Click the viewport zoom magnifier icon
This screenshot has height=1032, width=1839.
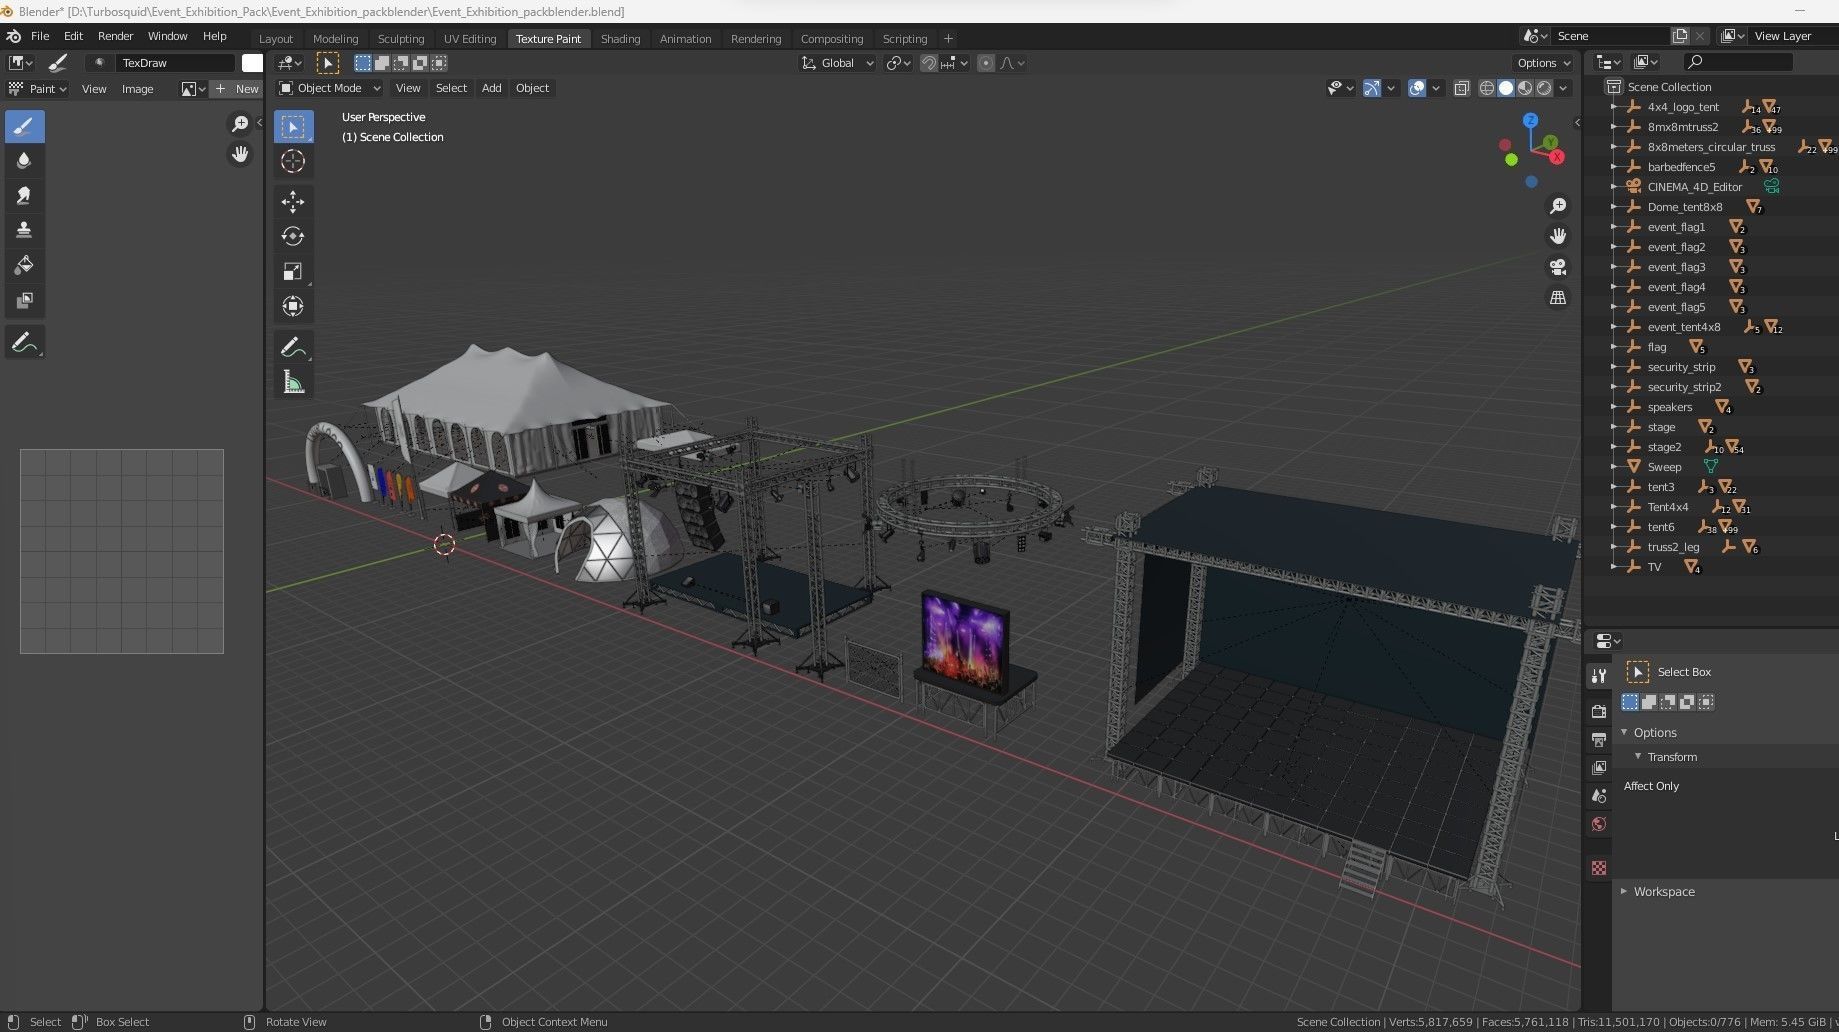pyautogui.click(x=1558, y=206)
